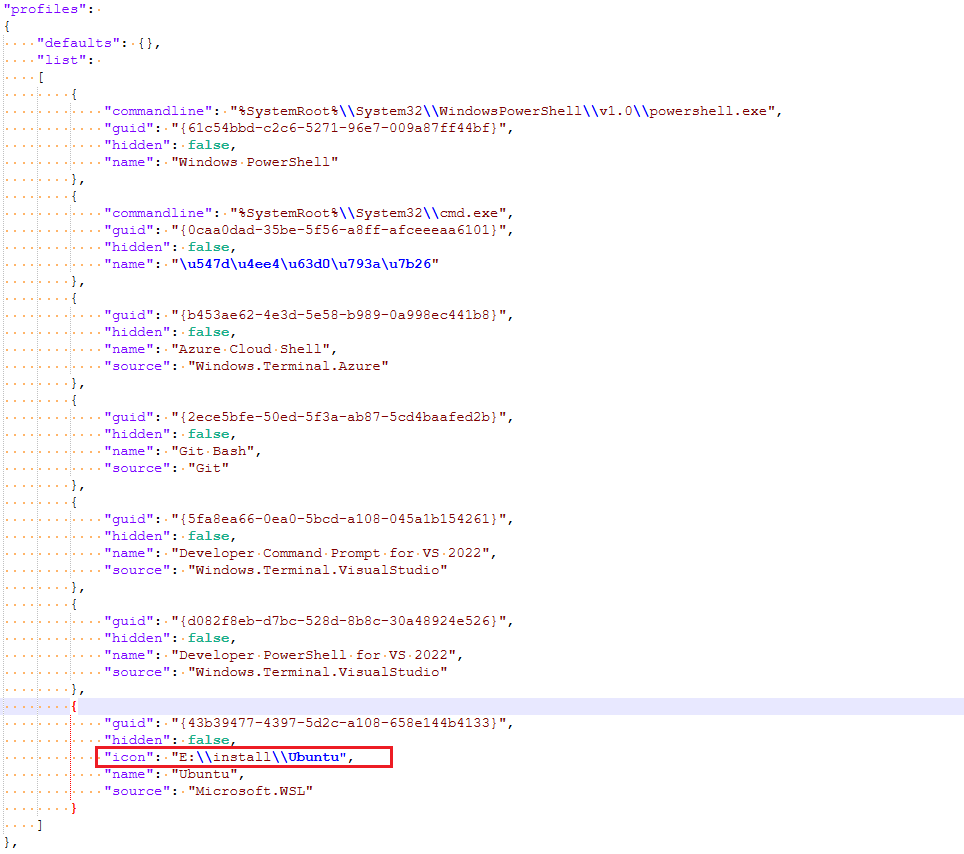The width and height of the screenshot is (964, 854).
Task: Click Windows.Terminal.VisualStudio value in Developer PowerShell profile
Action: 318,673
